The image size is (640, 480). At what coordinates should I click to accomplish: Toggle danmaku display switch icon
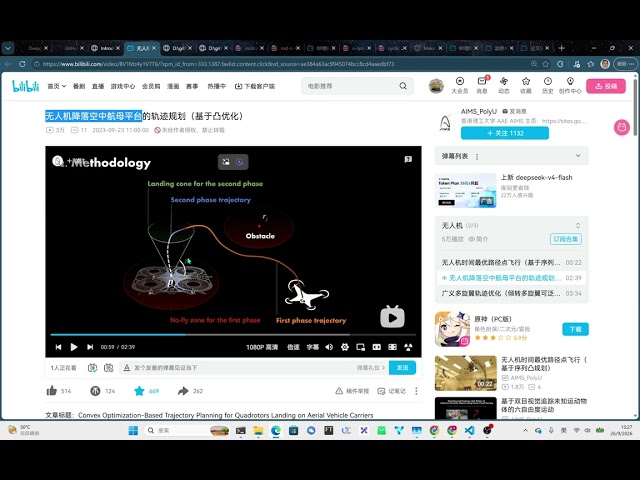[93, 368]
